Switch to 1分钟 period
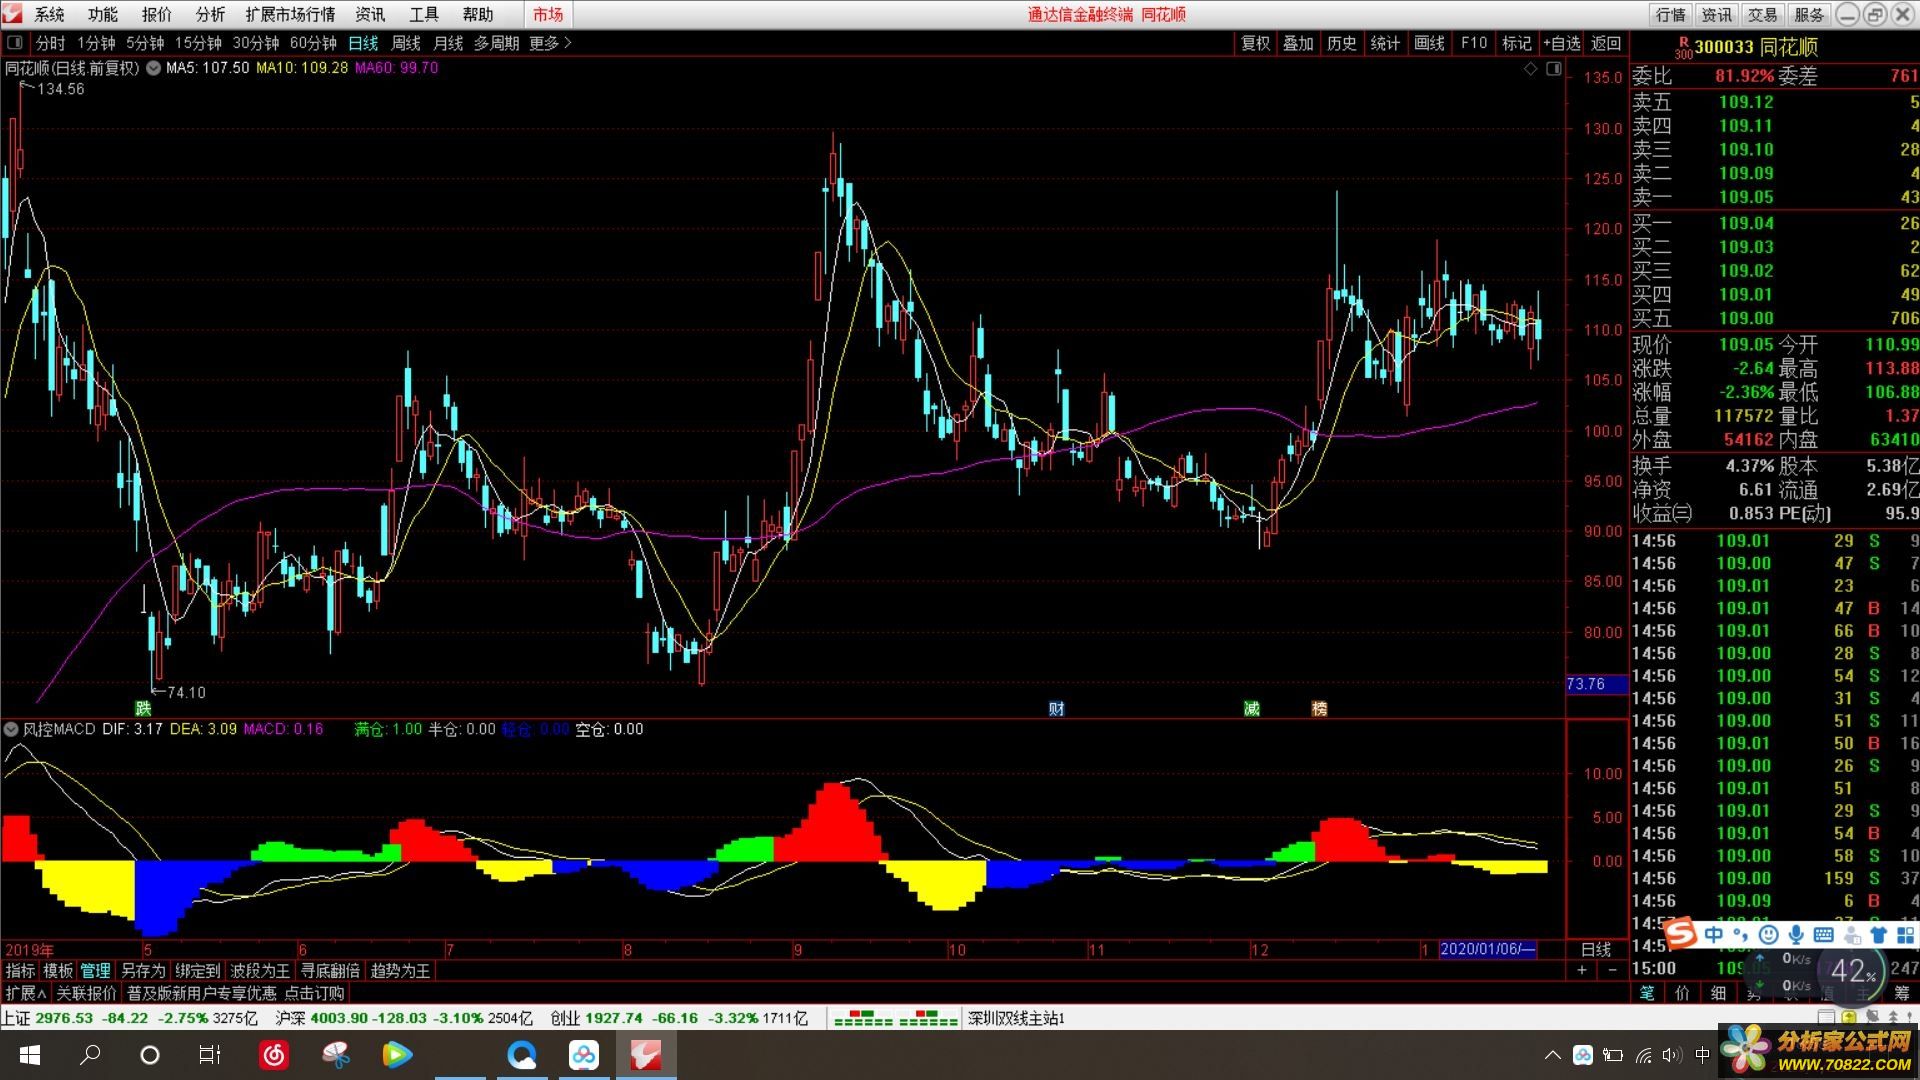The height and width of the screenshot is (1080, 1920). click(x=96, y=43)
